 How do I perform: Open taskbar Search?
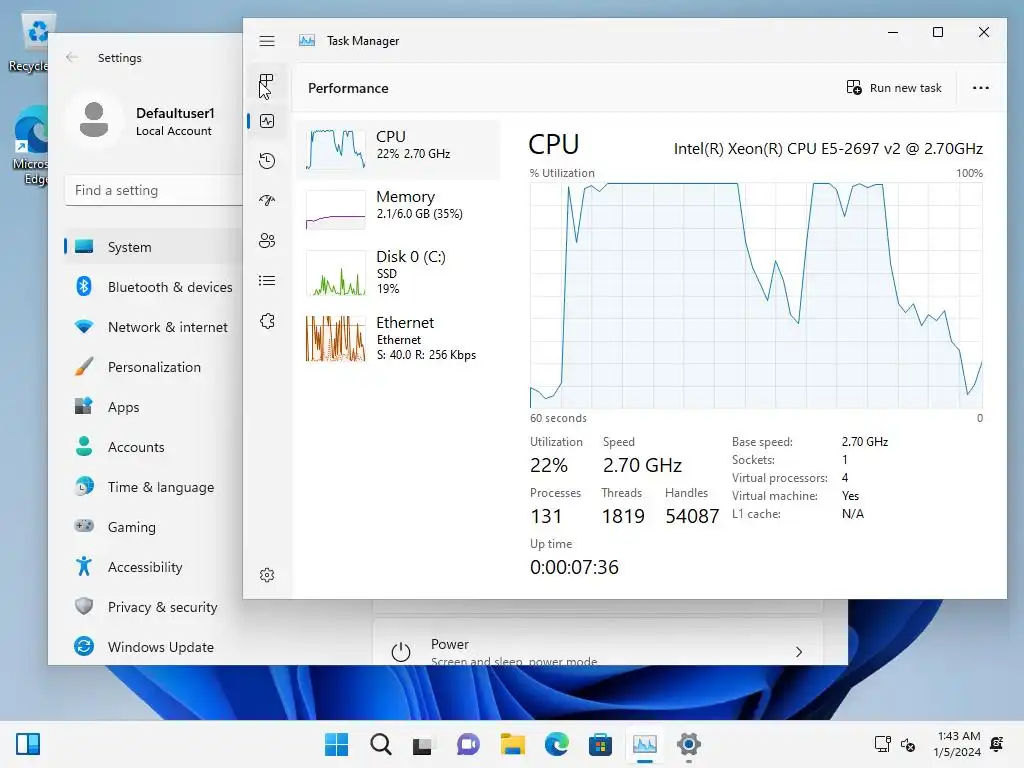pos(381,744)
